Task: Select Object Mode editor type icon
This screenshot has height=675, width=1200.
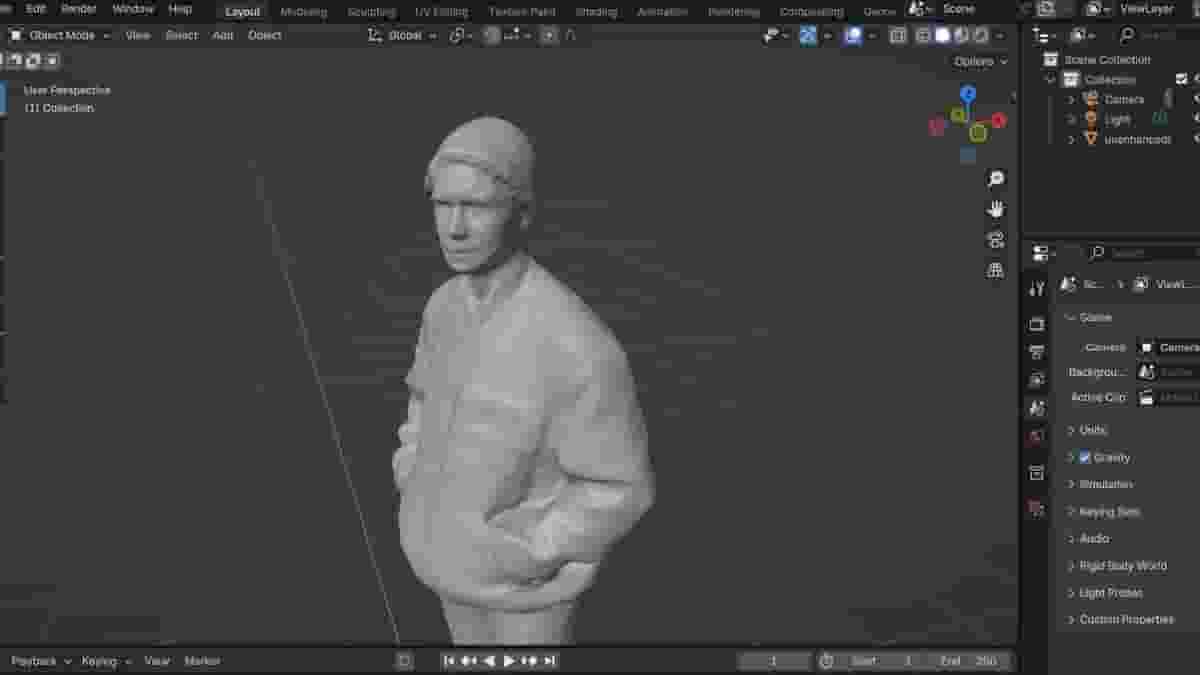Action: [x=15, y=35]
